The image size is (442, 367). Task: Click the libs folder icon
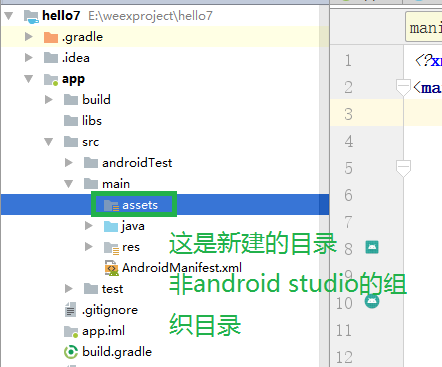point(71,121)
